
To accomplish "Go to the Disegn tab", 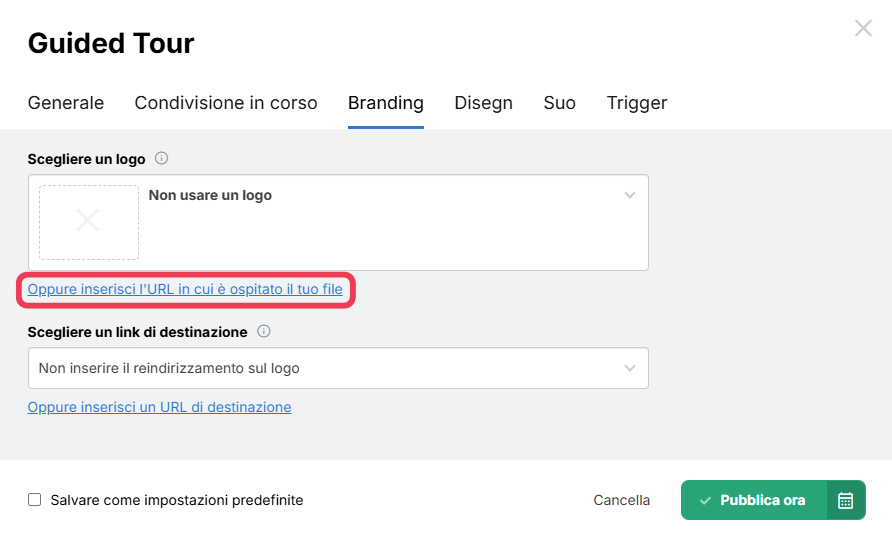I will click(484, 103).
